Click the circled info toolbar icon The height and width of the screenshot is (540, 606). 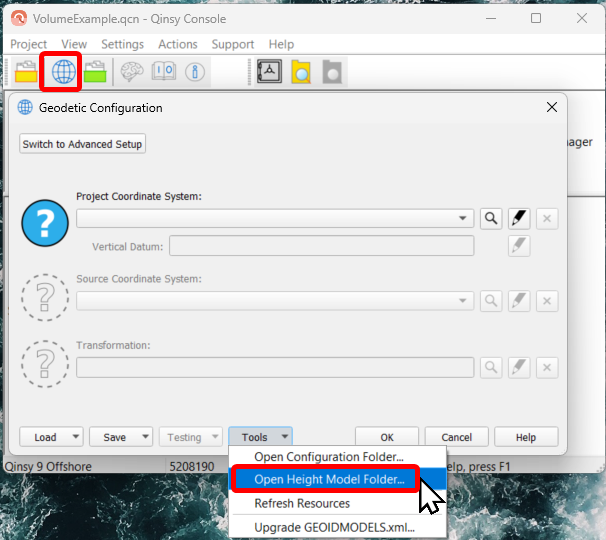click(195, 72)
